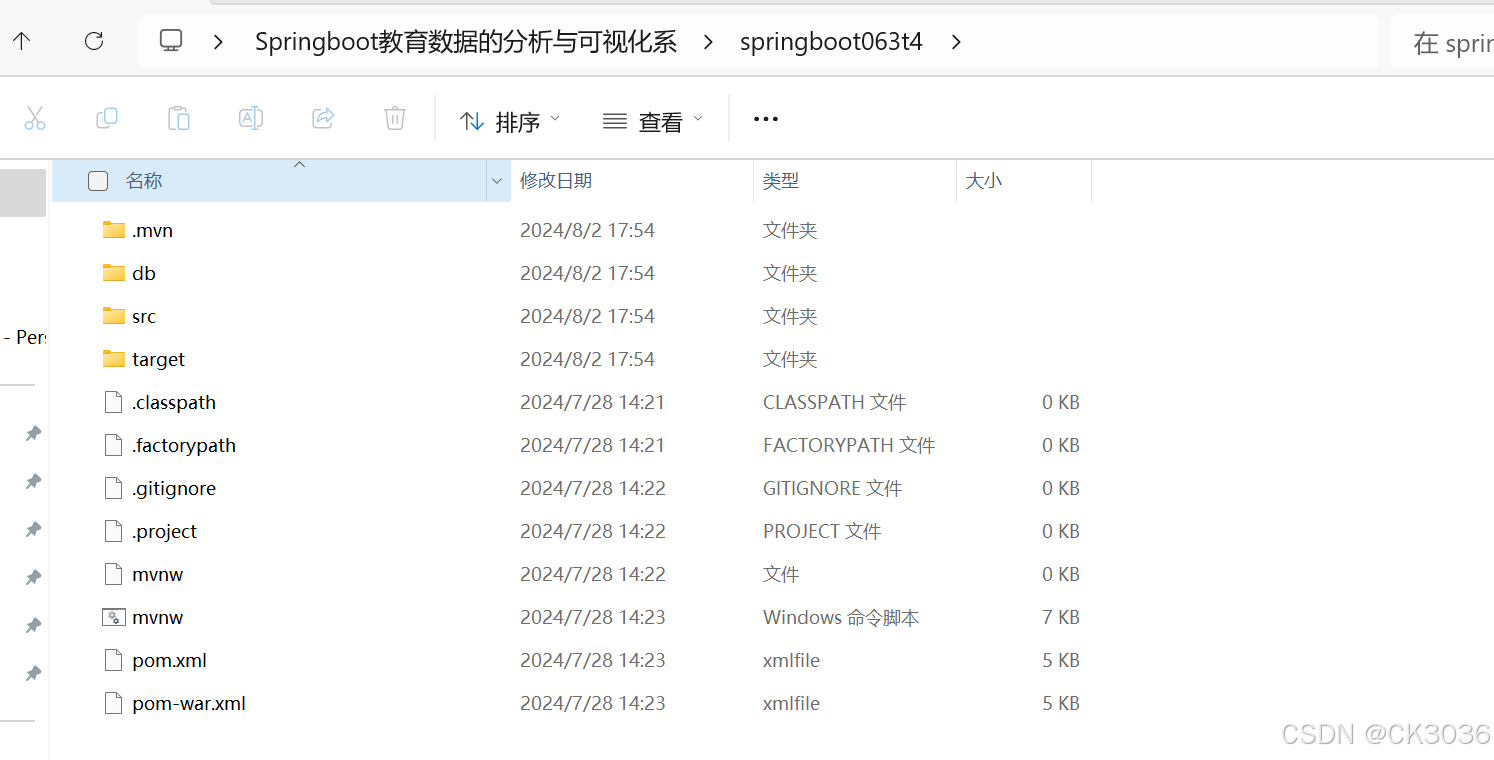This screenshot has height=760, width=1494.
Task: Click the Share icon in the toolbar
Action: (x=322, y=118)
